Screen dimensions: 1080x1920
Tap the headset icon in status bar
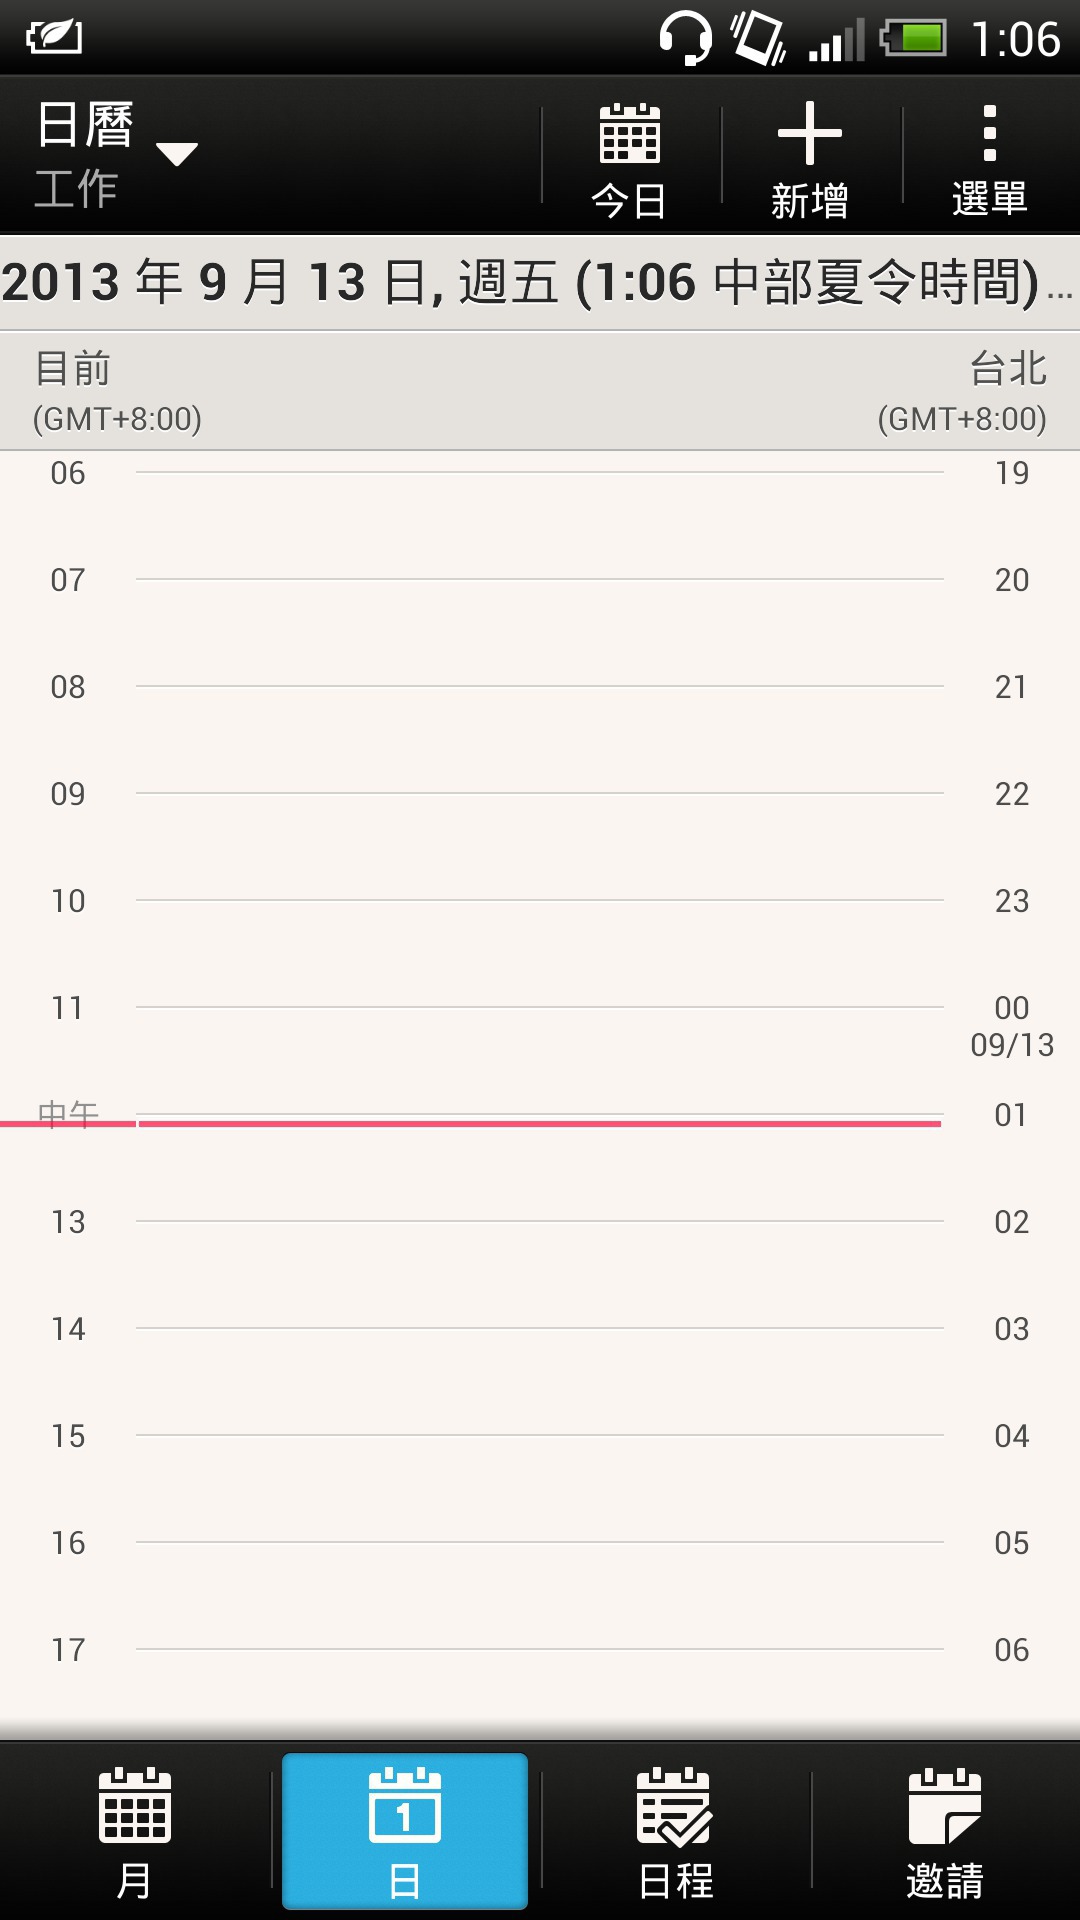click(685, 39)
